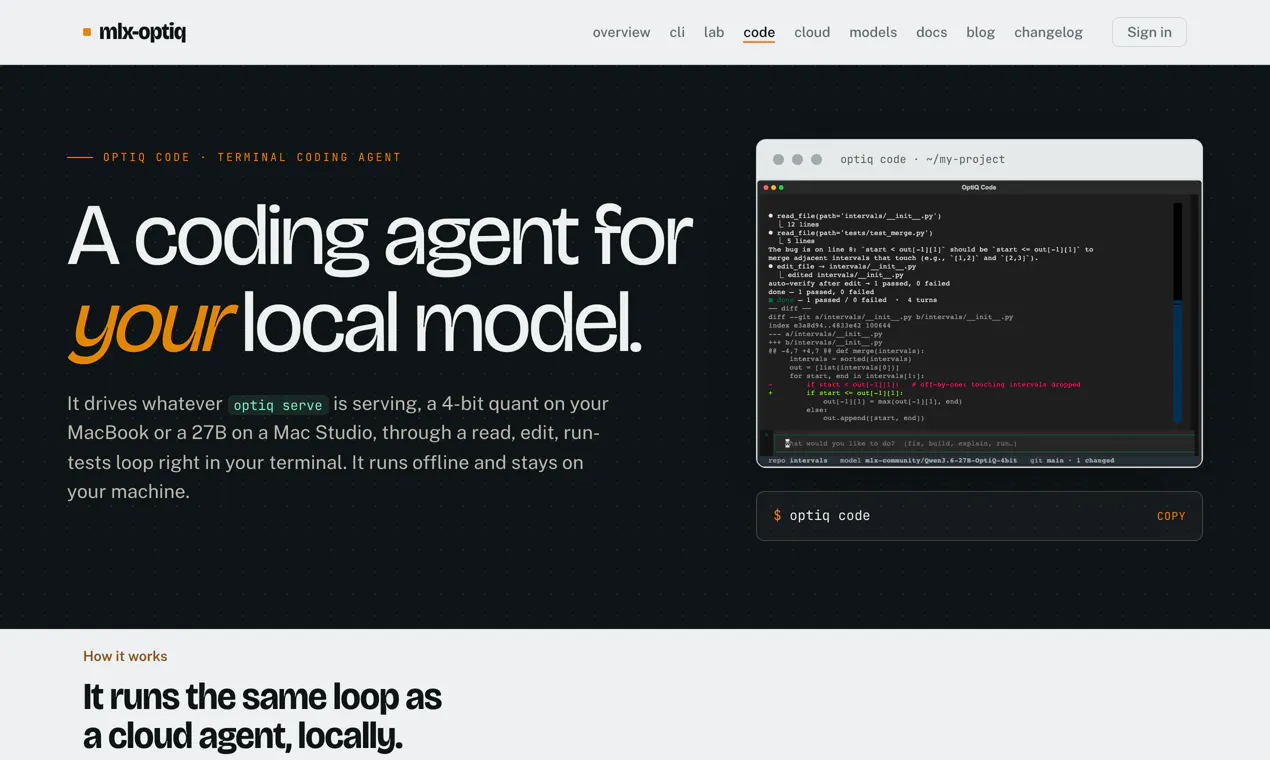This screenshot has height=760, width=1270.
Task: Visit the docs link
Action: (931, 32)
